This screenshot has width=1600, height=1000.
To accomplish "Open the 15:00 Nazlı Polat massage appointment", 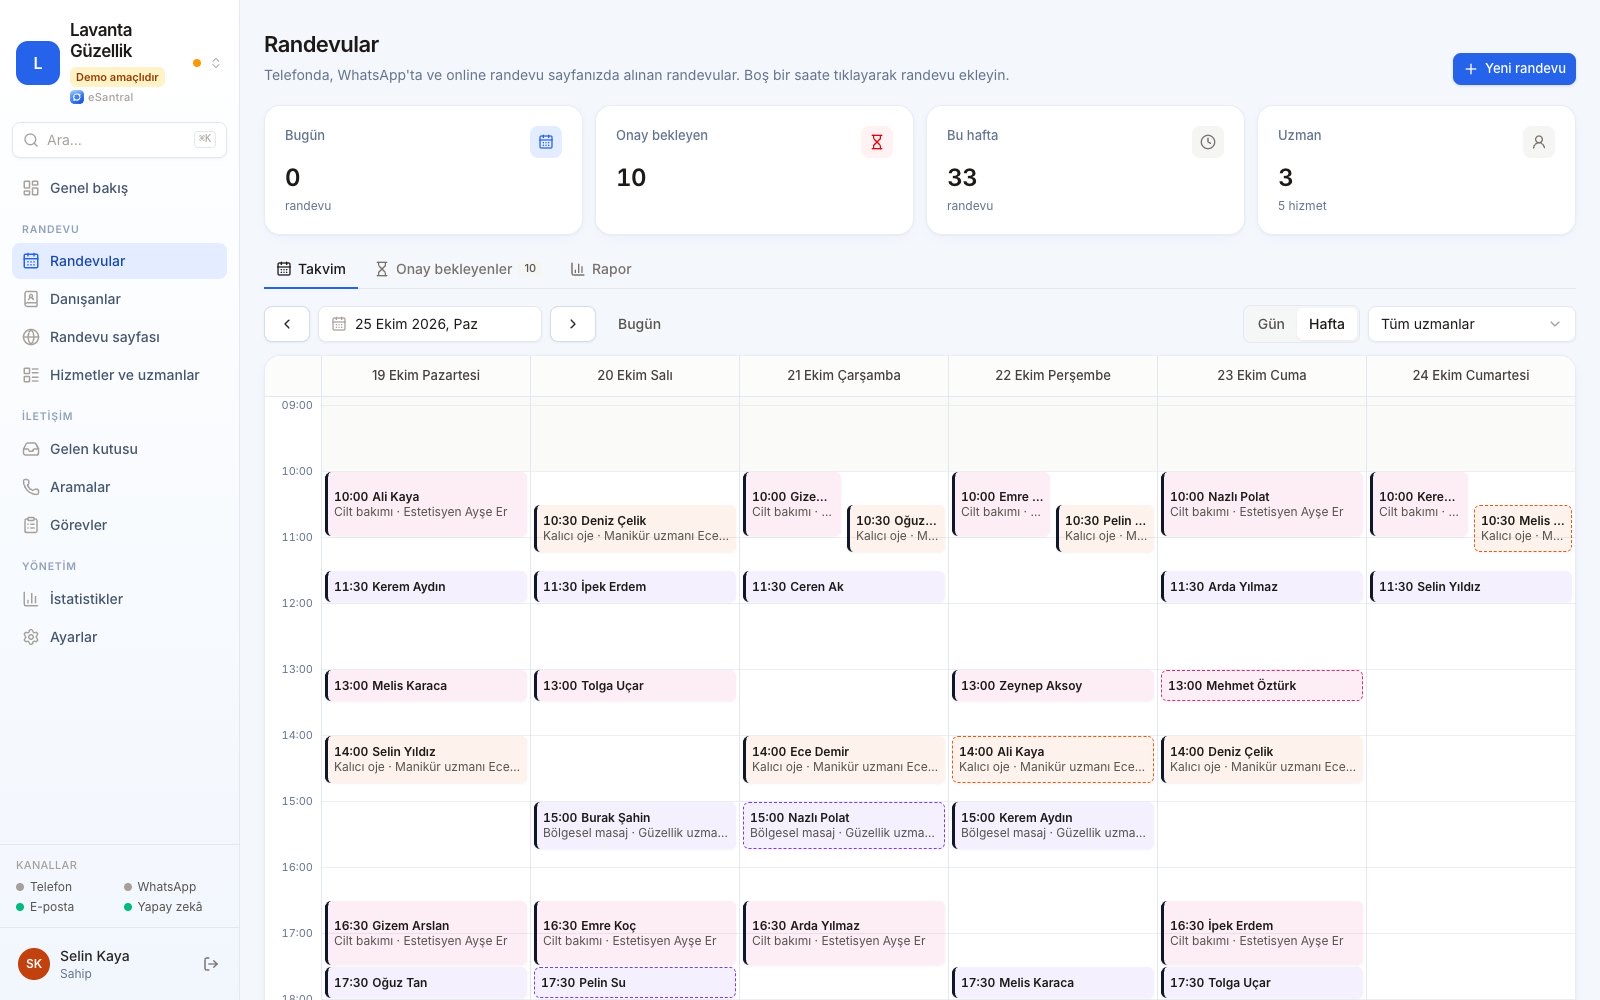I will pyautogui.click(x=843, y=825).
